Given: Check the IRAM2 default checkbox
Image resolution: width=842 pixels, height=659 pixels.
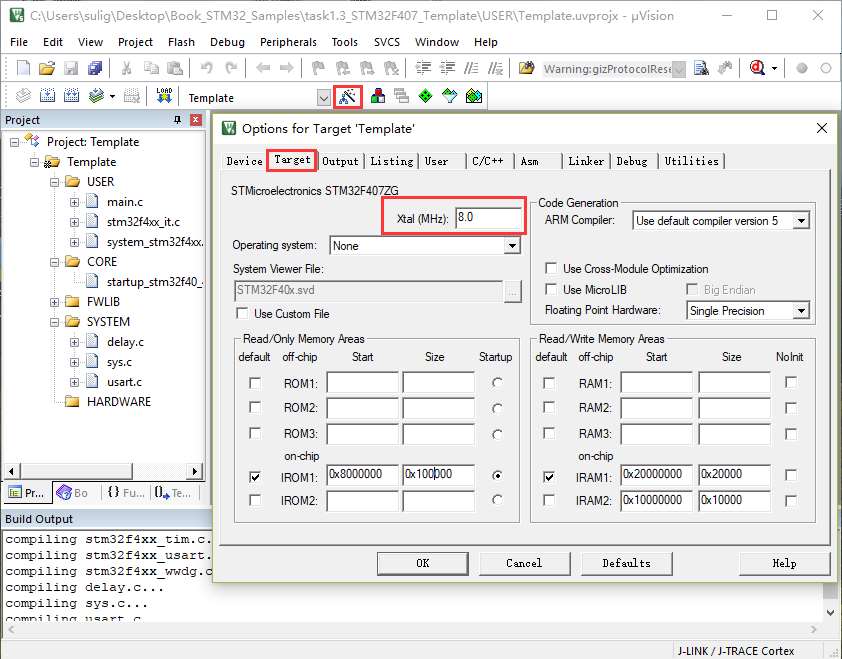Looking at the screenshot, I should coord(549,500).
